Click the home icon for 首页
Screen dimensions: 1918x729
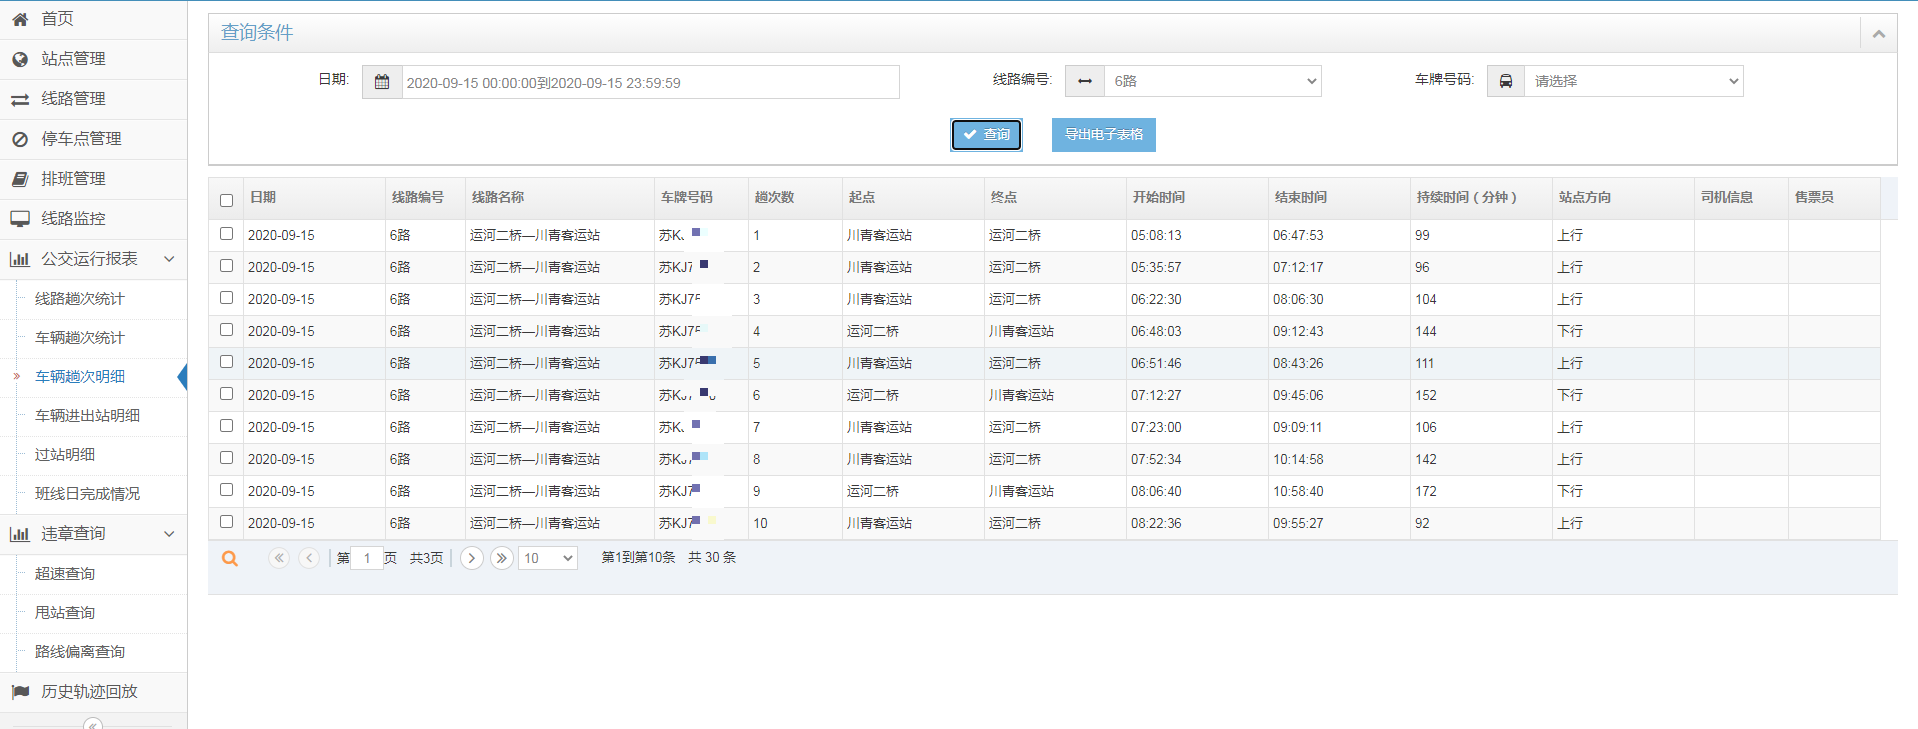[x=20, y=19]
